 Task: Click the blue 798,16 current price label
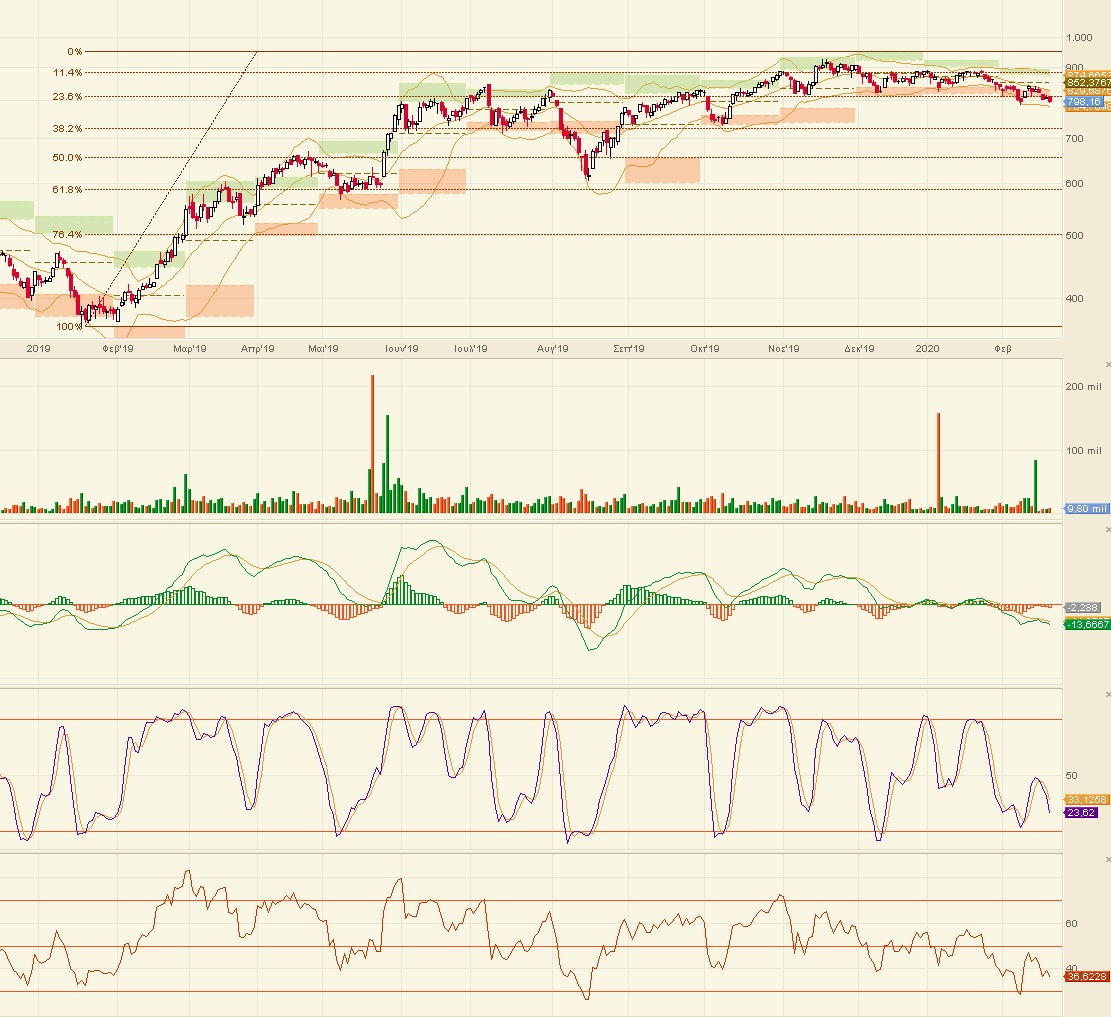(1084, 102)
